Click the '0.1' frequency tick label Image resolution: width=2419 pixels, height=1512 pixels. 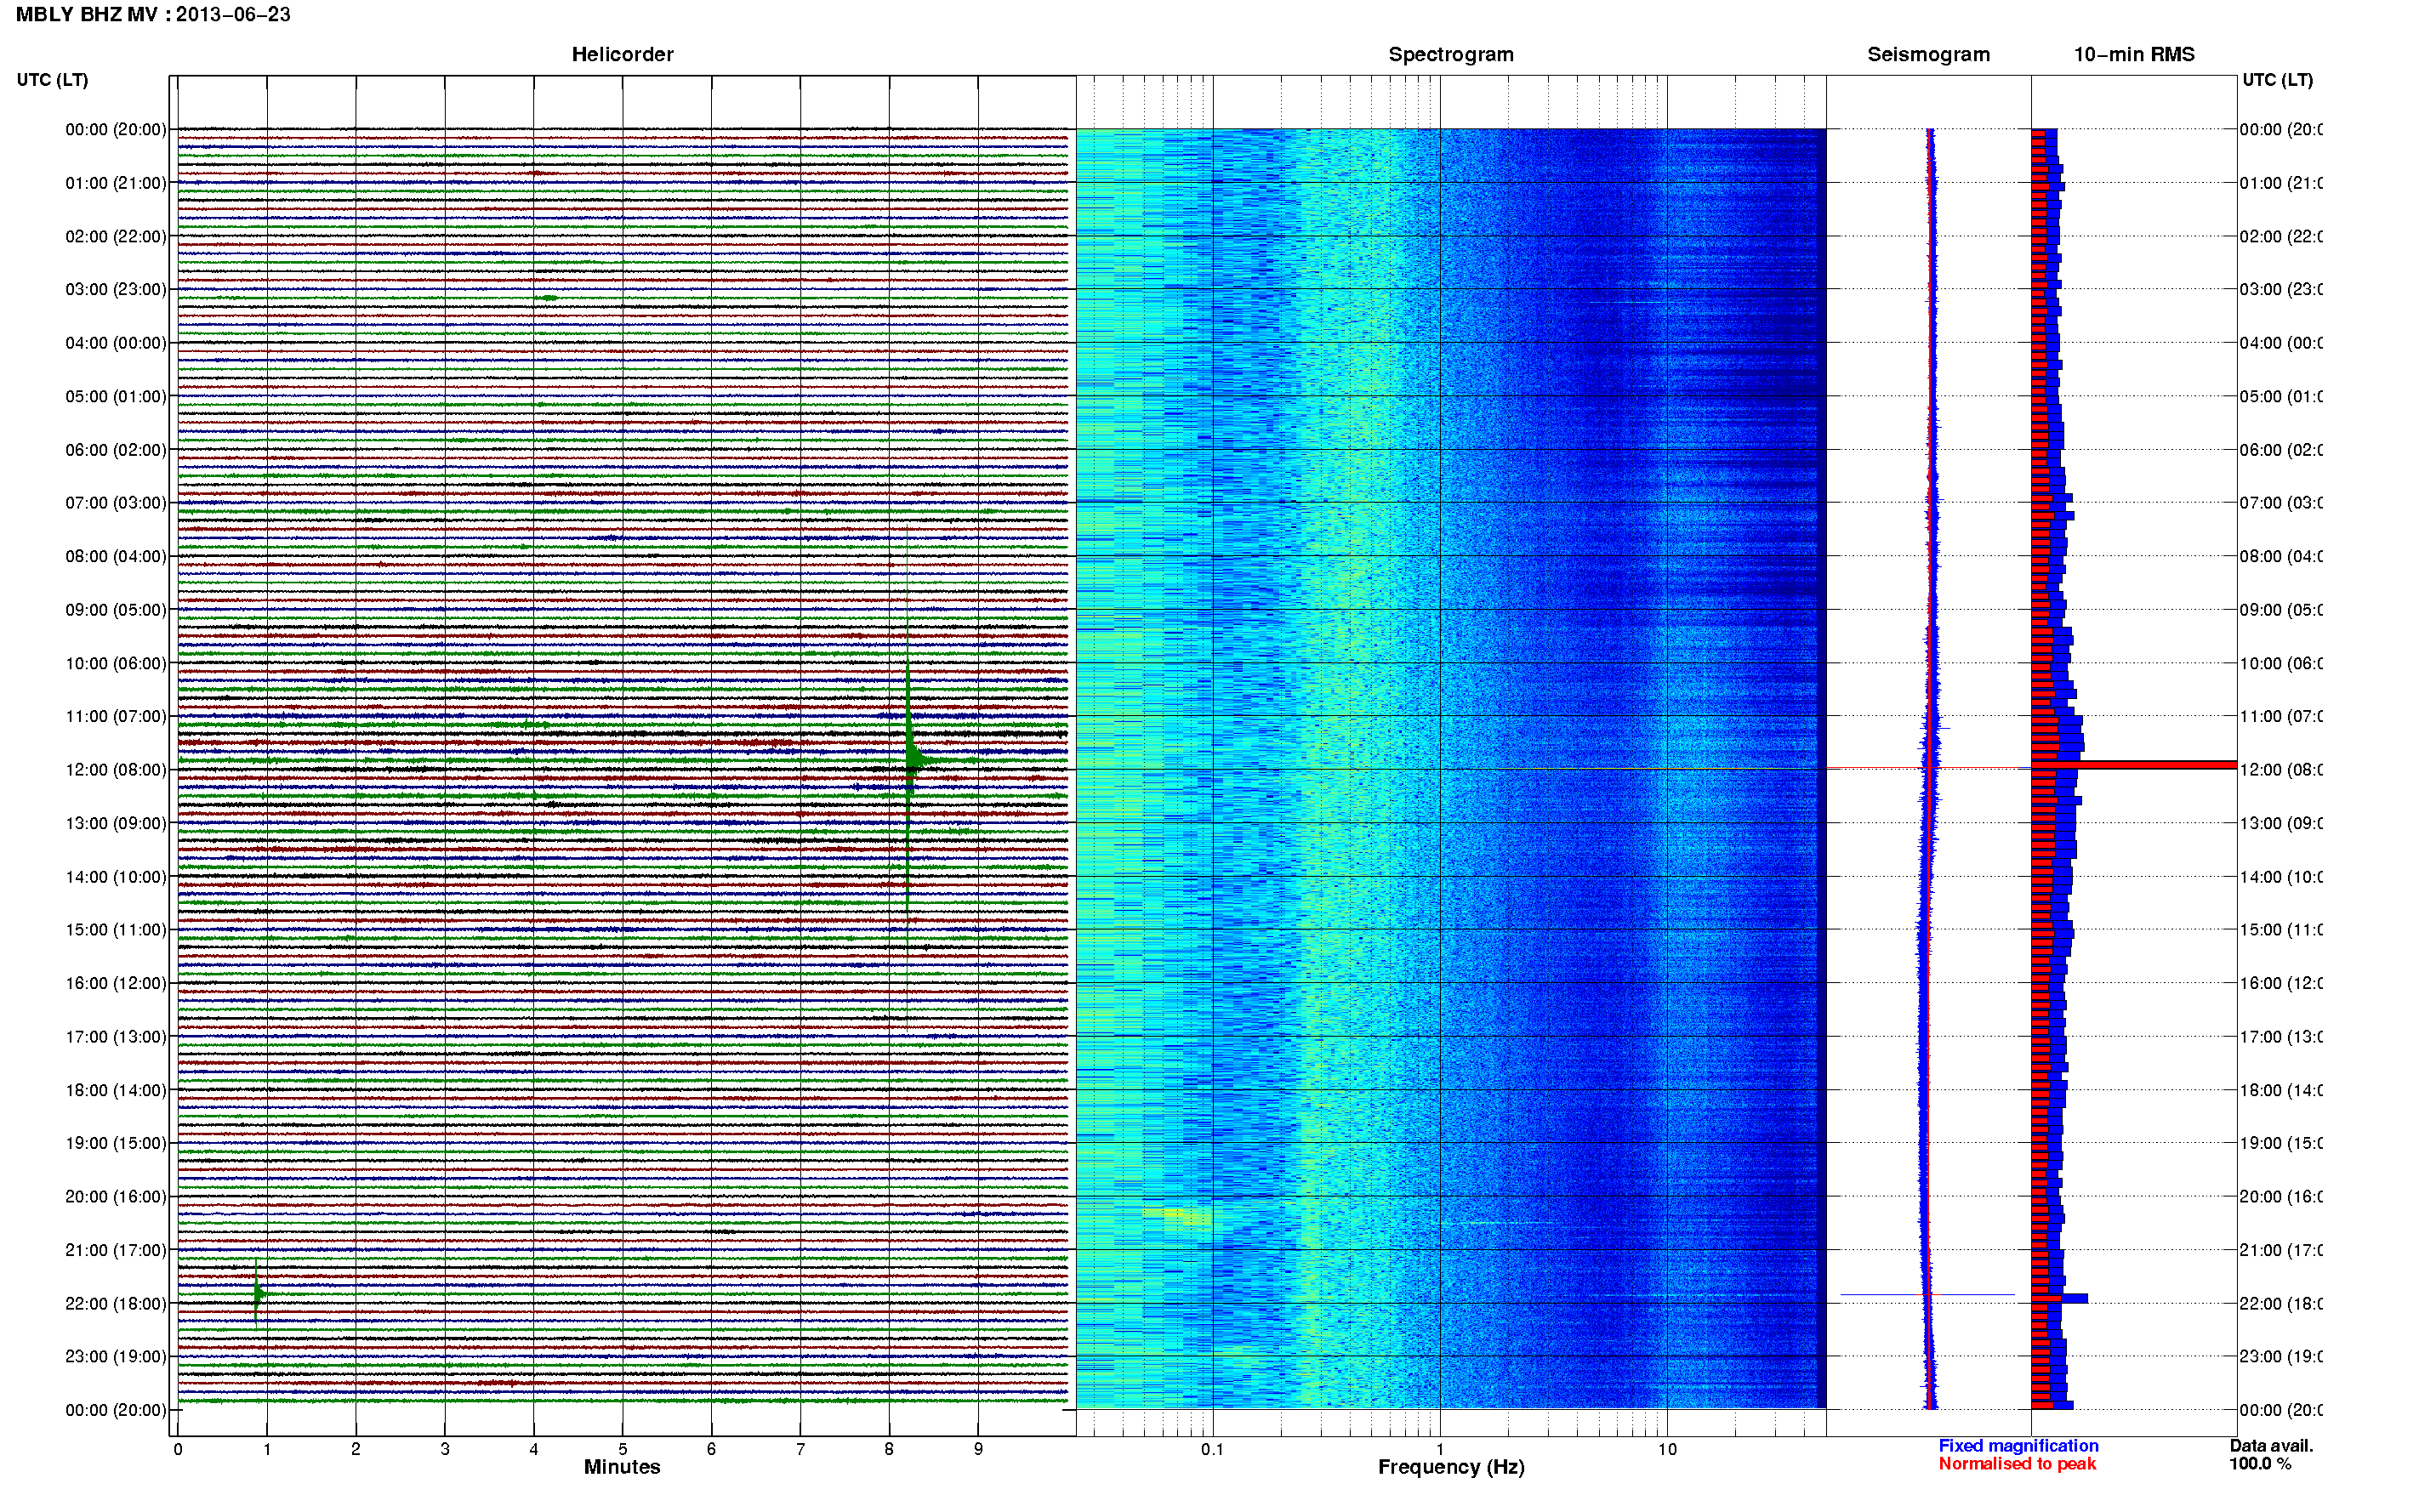click(1212, 1449)
